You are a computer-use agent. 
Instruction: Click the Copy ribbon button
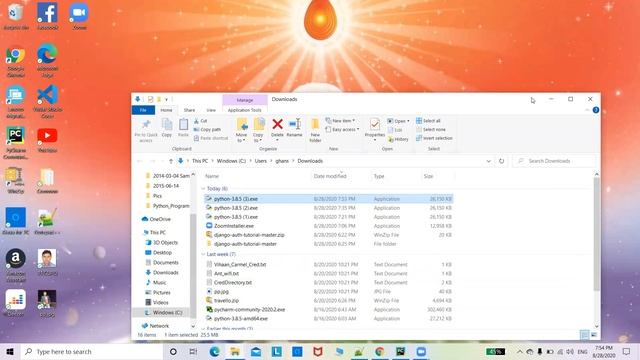coord(167,128)
